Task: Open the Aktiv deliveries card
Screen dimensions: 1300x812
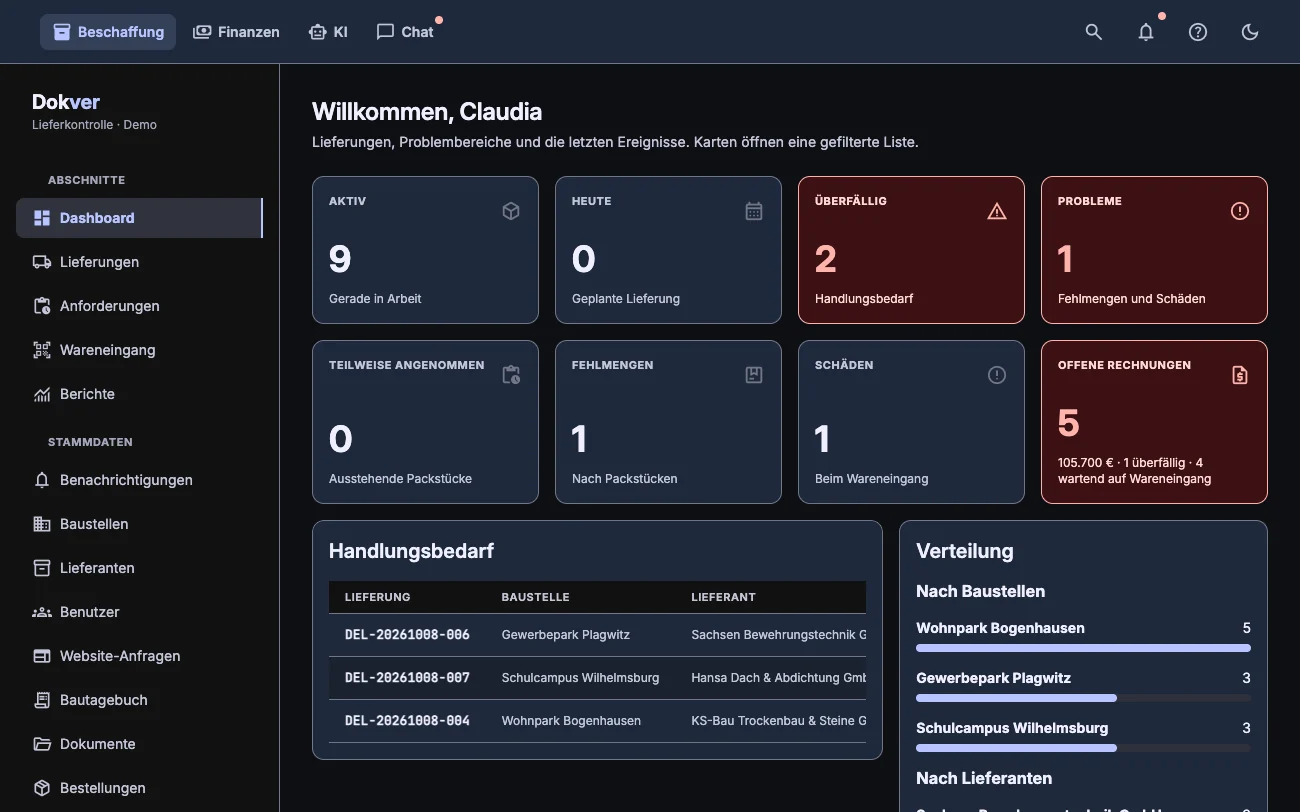Action: point(425,250)
